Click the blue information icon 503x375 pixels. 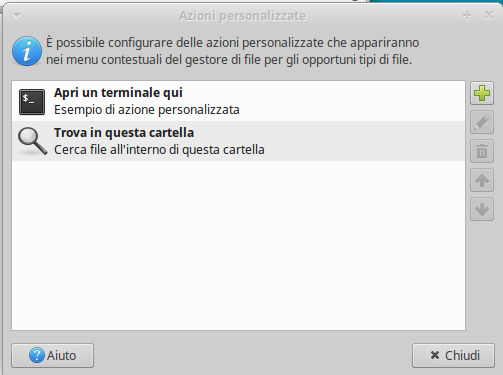27,51
